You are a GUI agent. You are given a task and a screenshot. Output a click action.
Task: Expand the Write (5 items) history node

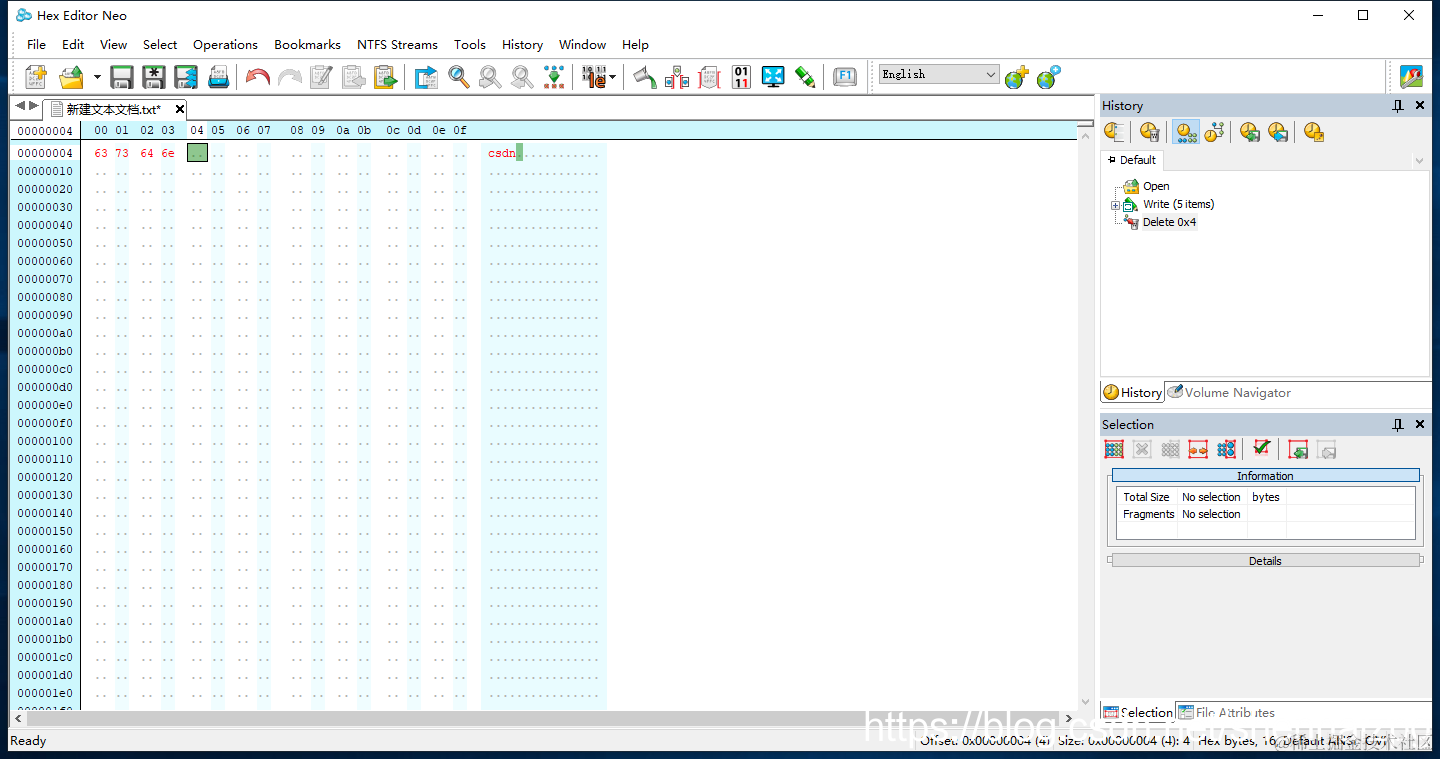1115,205
